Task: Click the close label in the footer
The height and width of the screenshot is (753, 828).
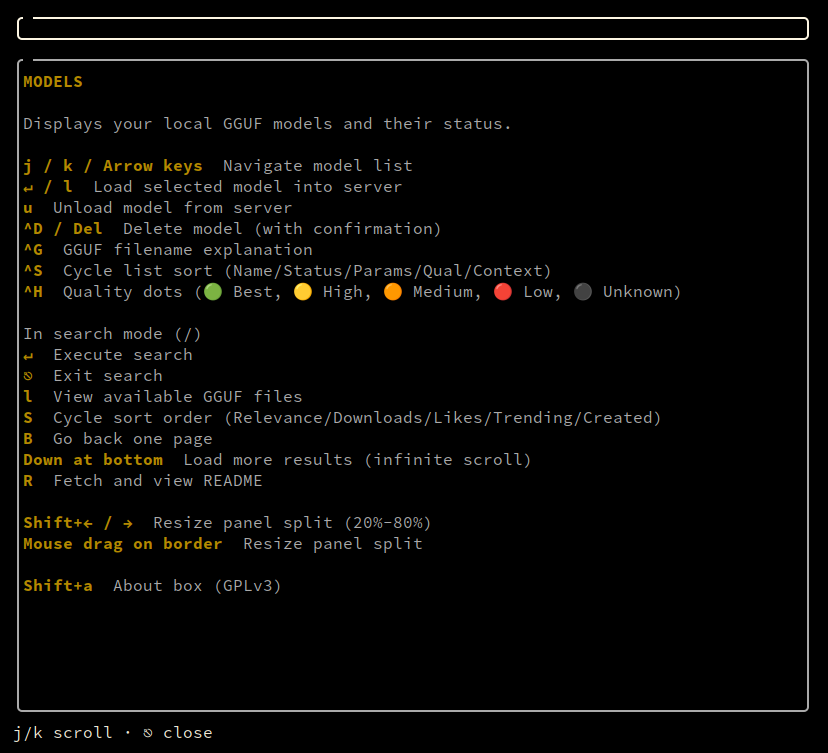Action: click(x=187, y=733)
